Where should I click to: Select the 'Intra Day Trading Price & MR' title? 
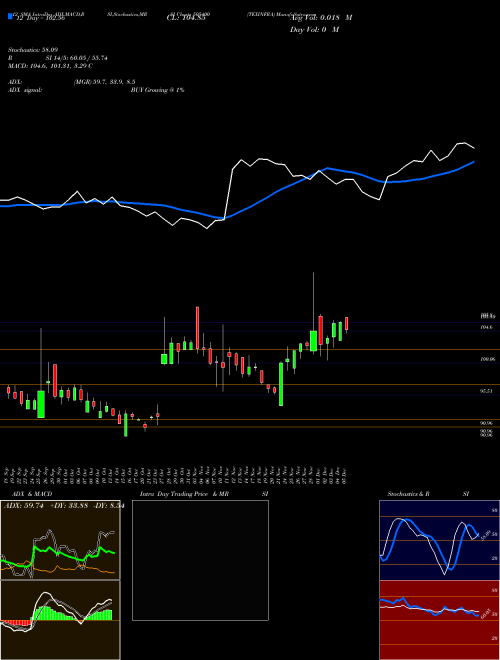click(x=184, y=494)
